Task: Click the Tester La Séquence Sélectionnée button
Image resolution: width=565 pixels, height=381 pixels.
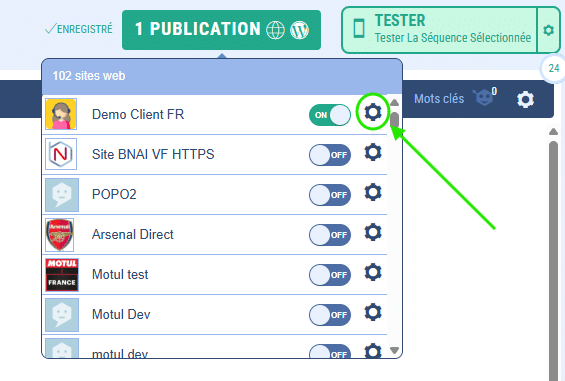Action: click(440, 30)
